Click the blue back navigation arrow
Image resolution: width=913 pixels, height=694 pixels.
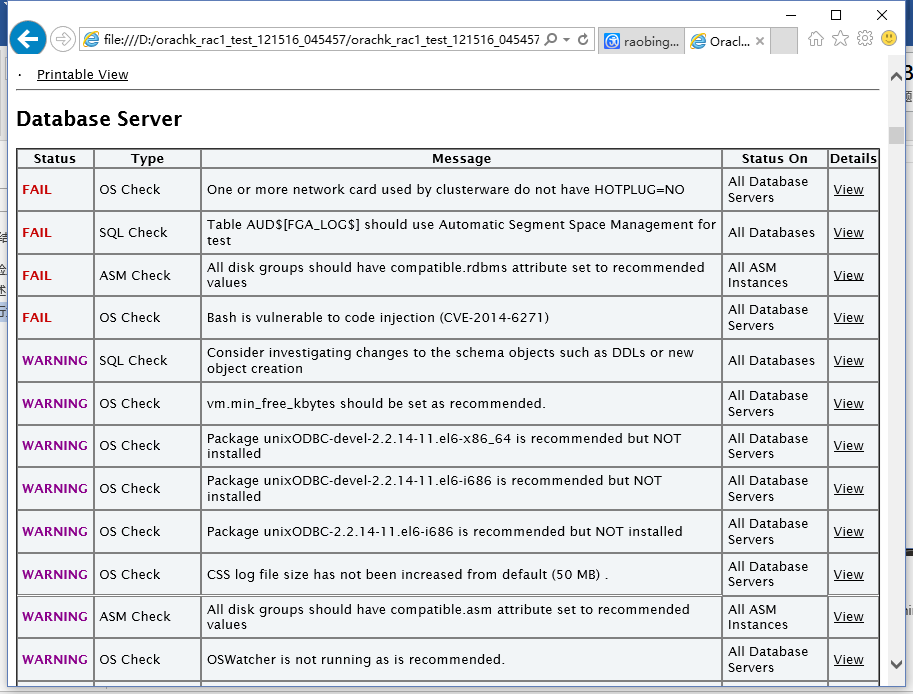click(x=27, y=39)
